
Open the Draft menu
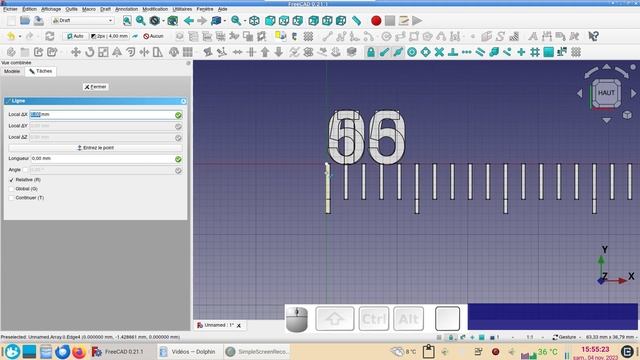pos(105,9)
